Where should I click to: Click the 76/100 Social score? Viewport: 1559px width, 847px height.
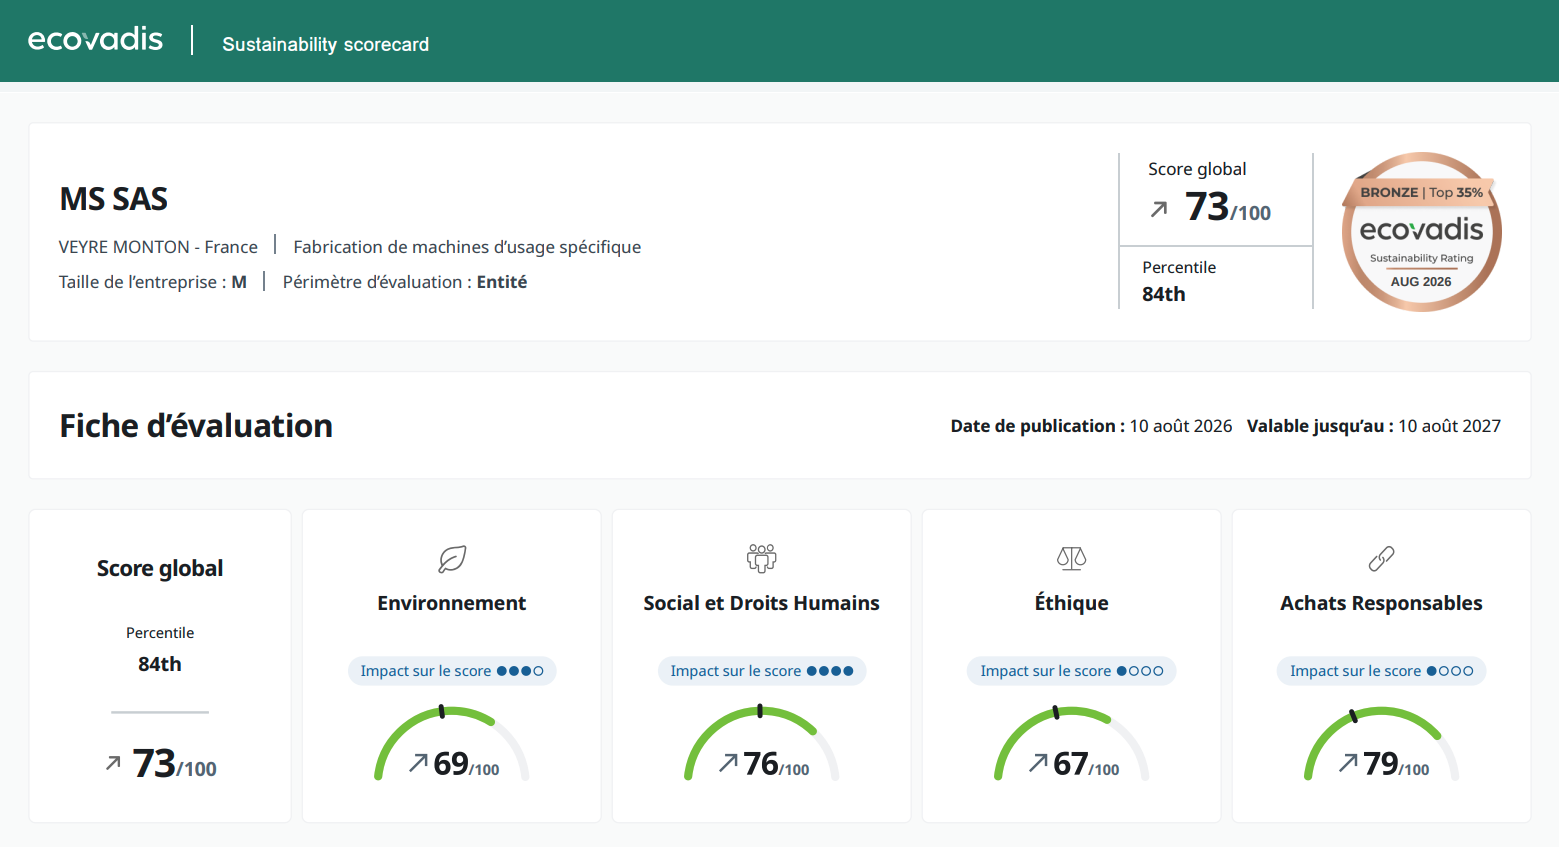pos(776,764)
